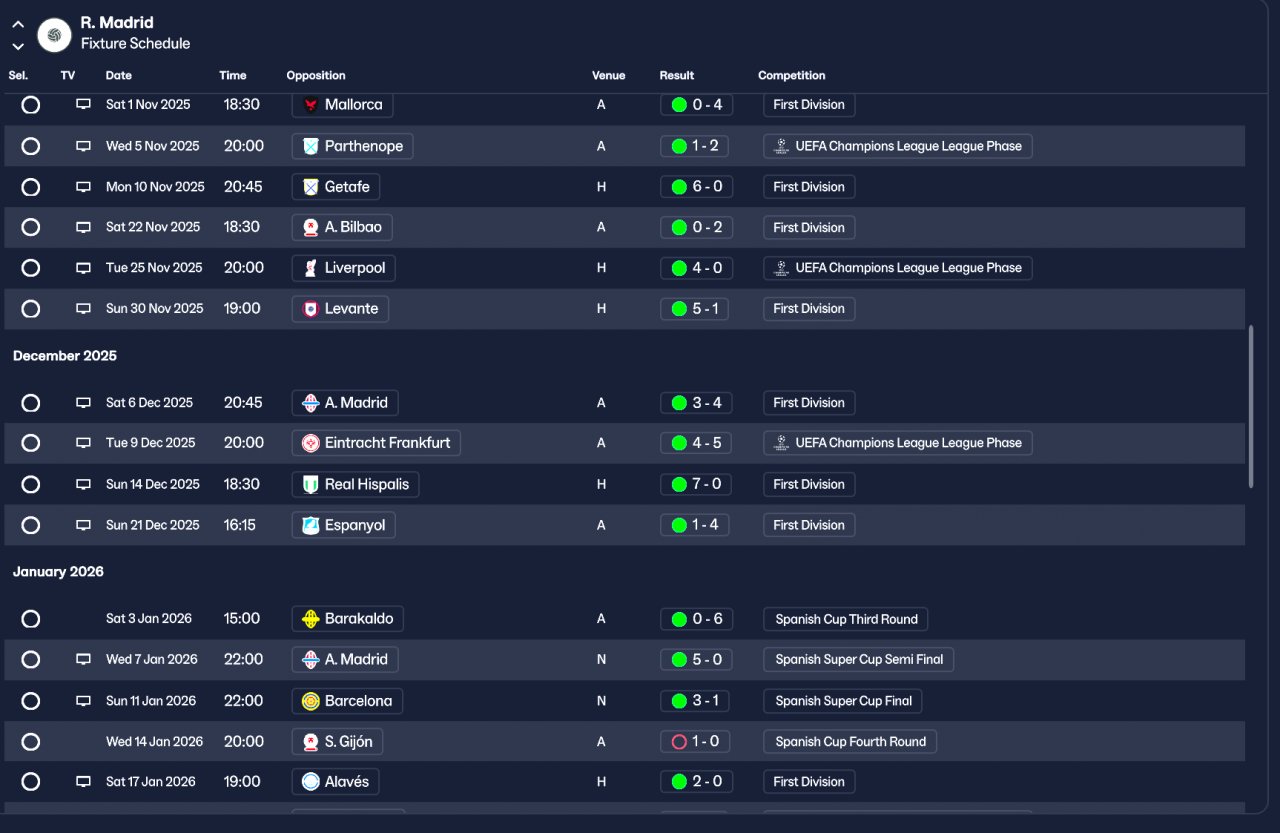Viewport: 1280px width, 833px height.
Task: Click the R. Madrid club badge icon
Action: pos(54,35)
